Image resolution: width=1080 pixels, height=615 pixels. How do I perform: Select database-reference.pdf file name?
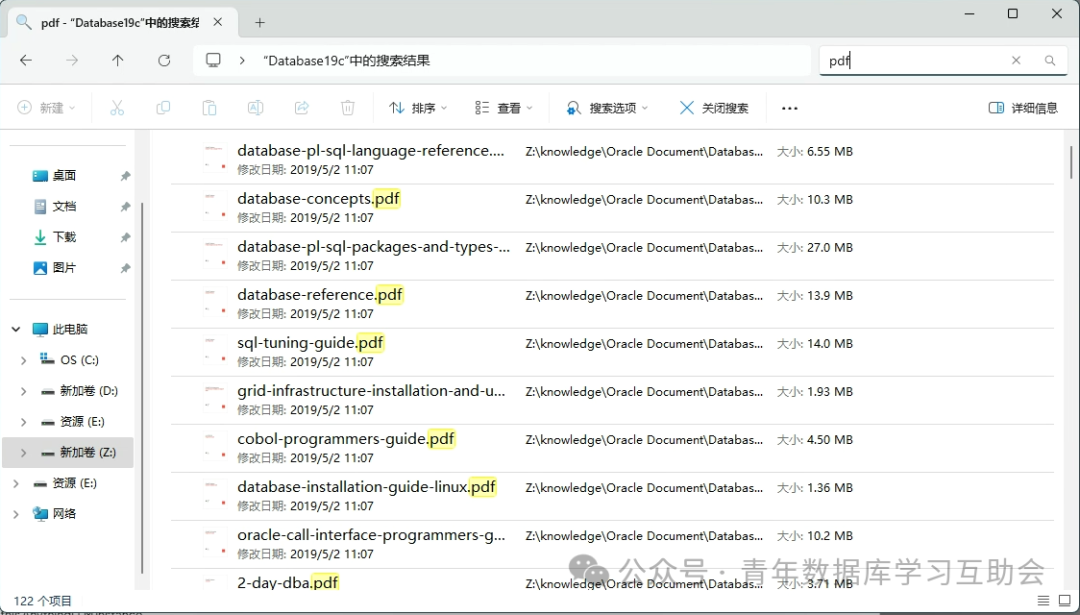coord(320,295)
